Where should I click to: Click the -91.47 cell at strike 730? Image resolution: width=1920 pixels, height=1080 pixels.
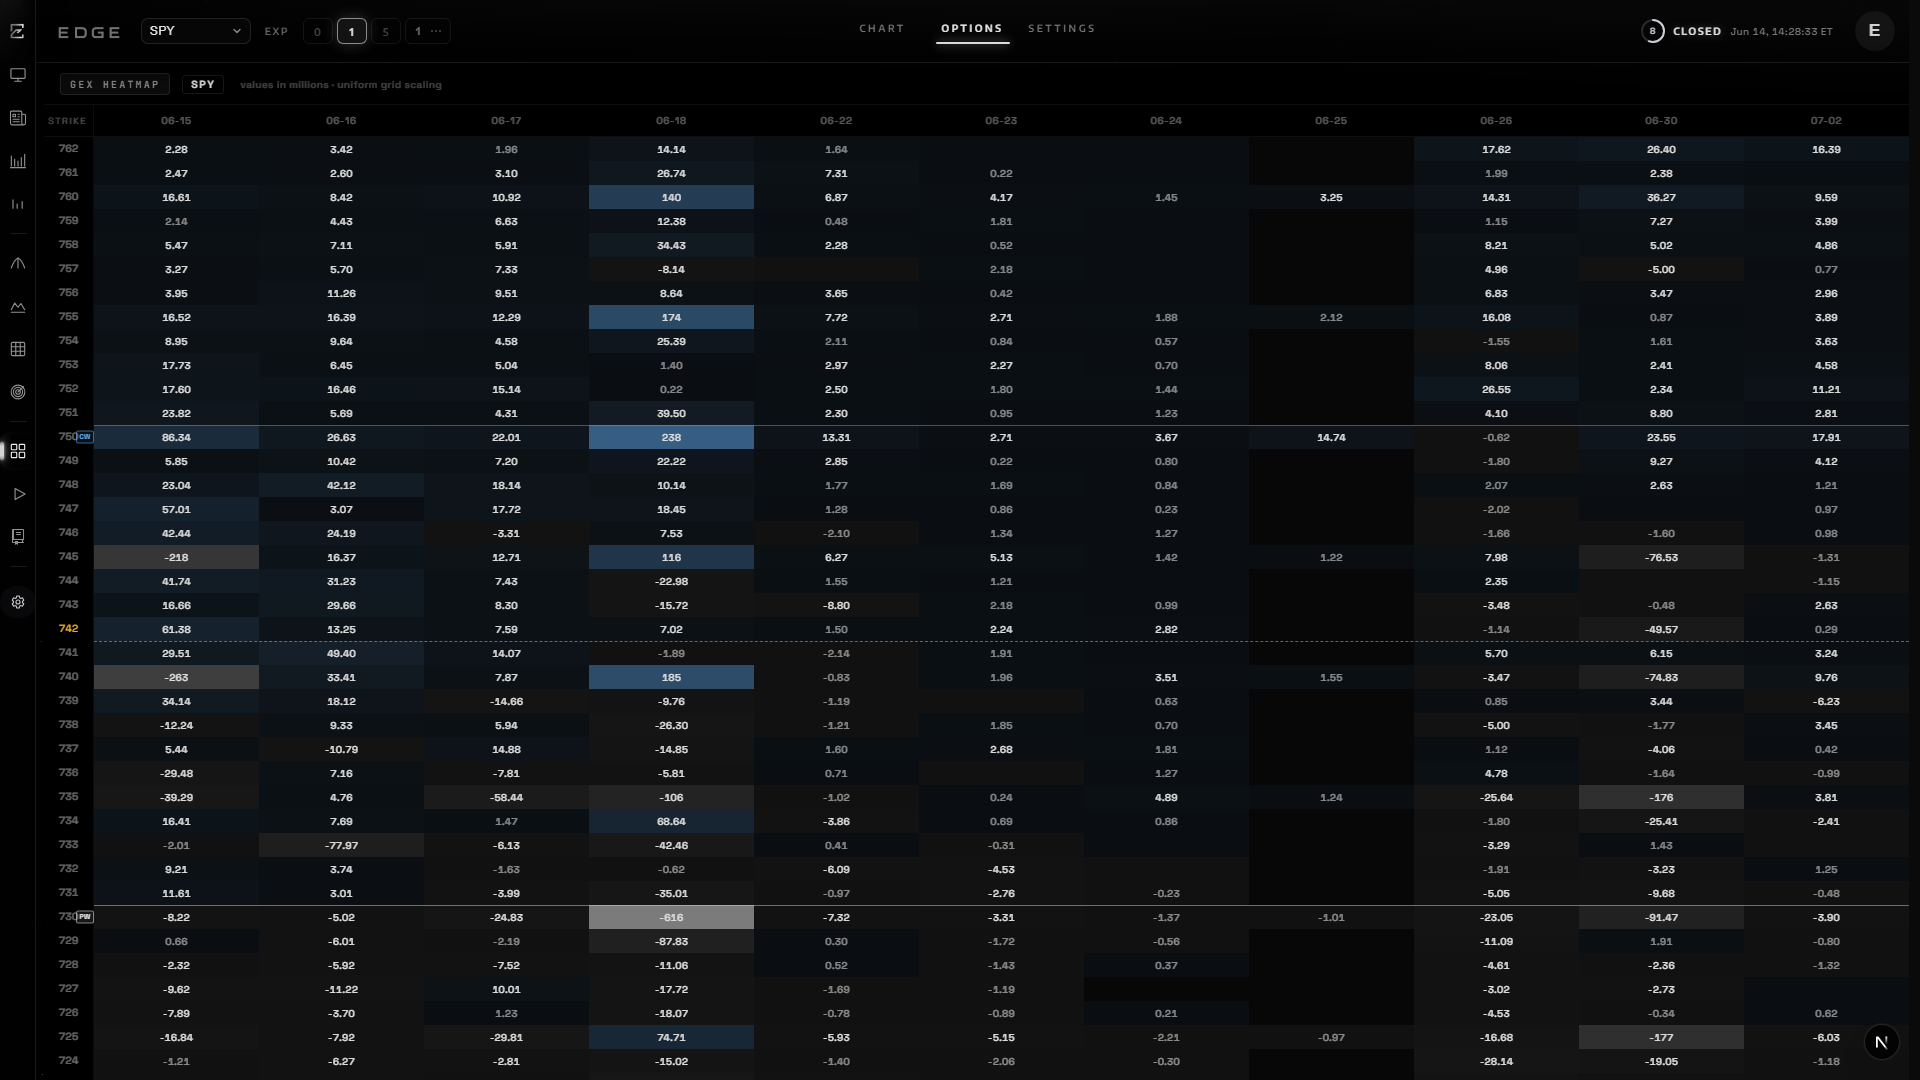(1661, 917)
